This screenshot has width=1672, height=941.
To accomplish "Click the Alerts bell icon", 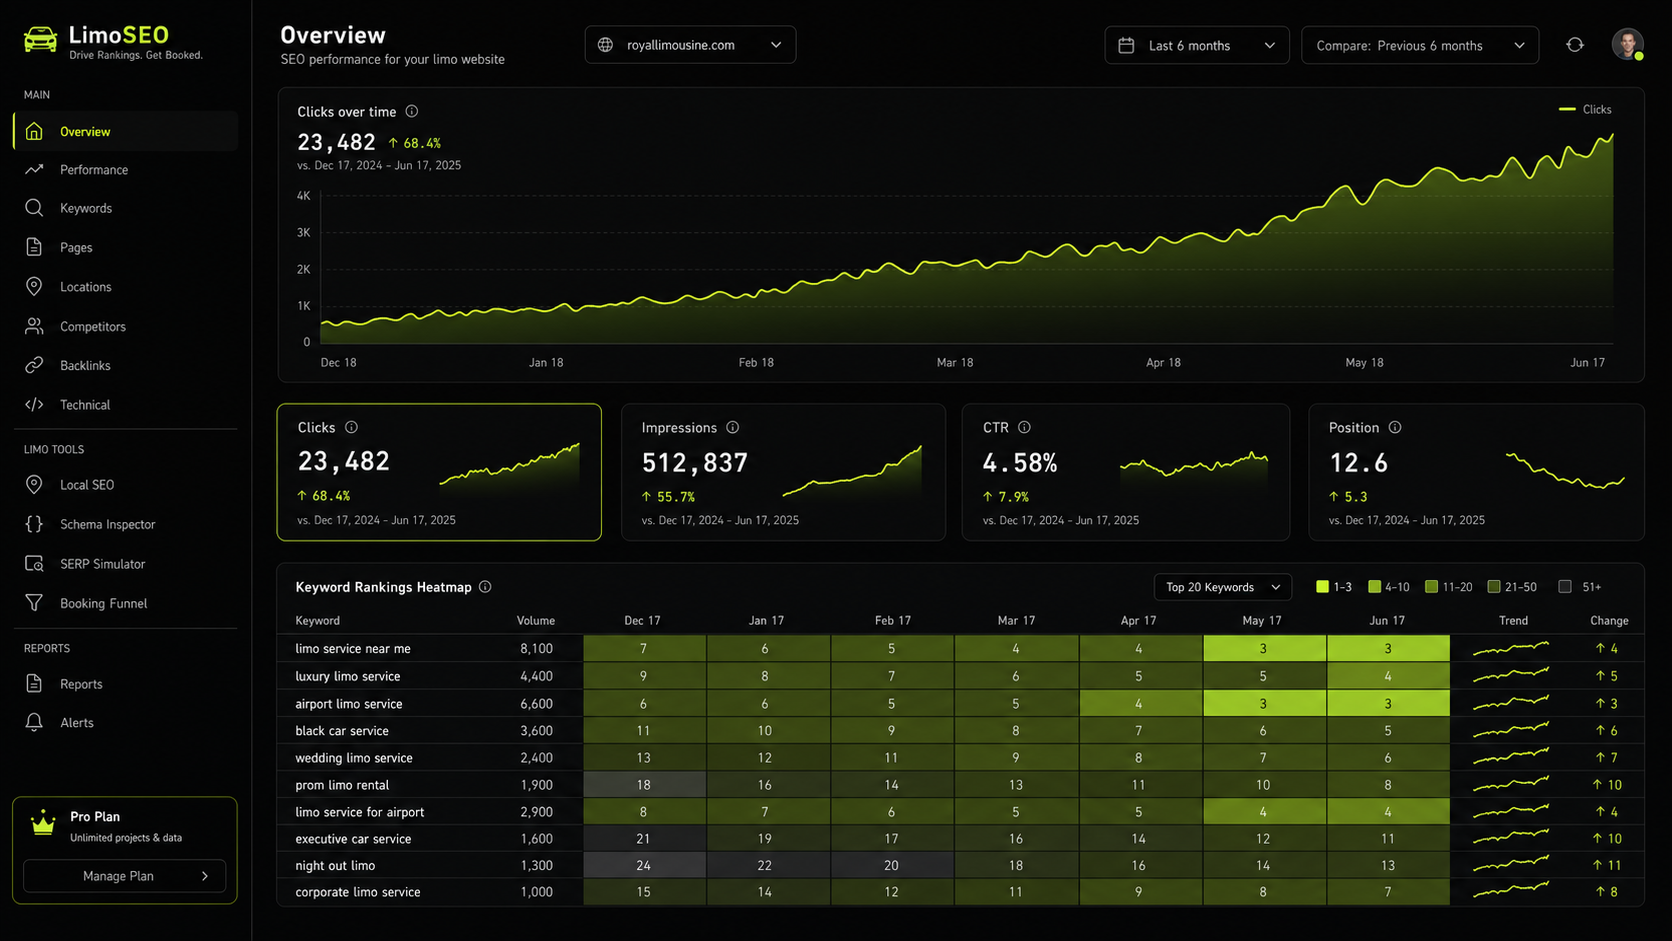I will click(x=34, y=722).
